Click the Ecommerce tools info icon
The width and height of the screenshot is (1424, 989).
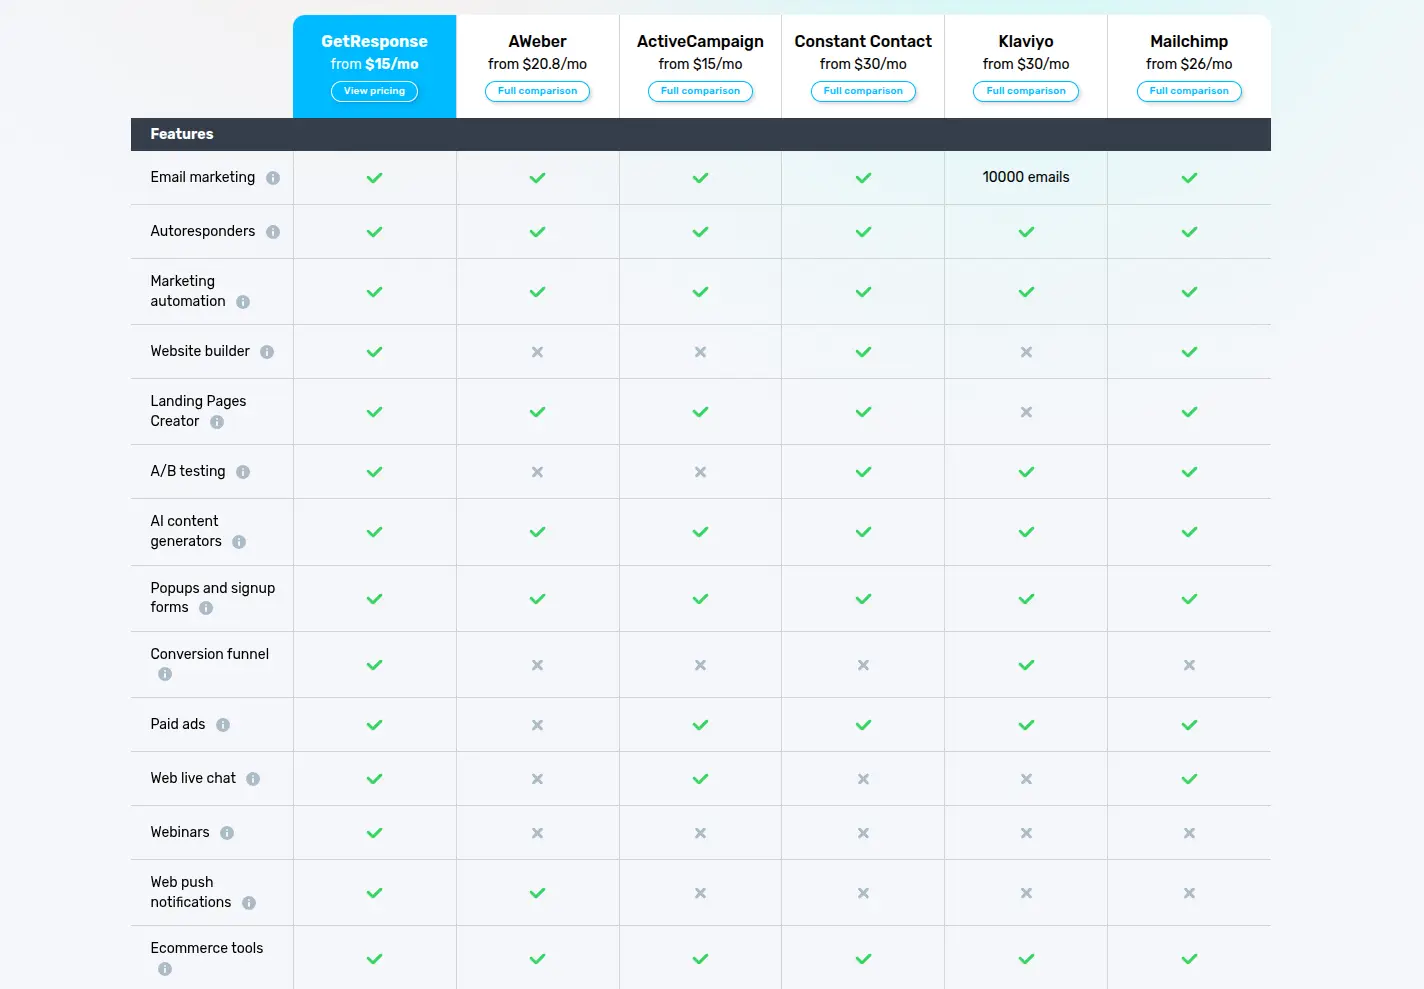pyautogui.click(x=164, y=968)
